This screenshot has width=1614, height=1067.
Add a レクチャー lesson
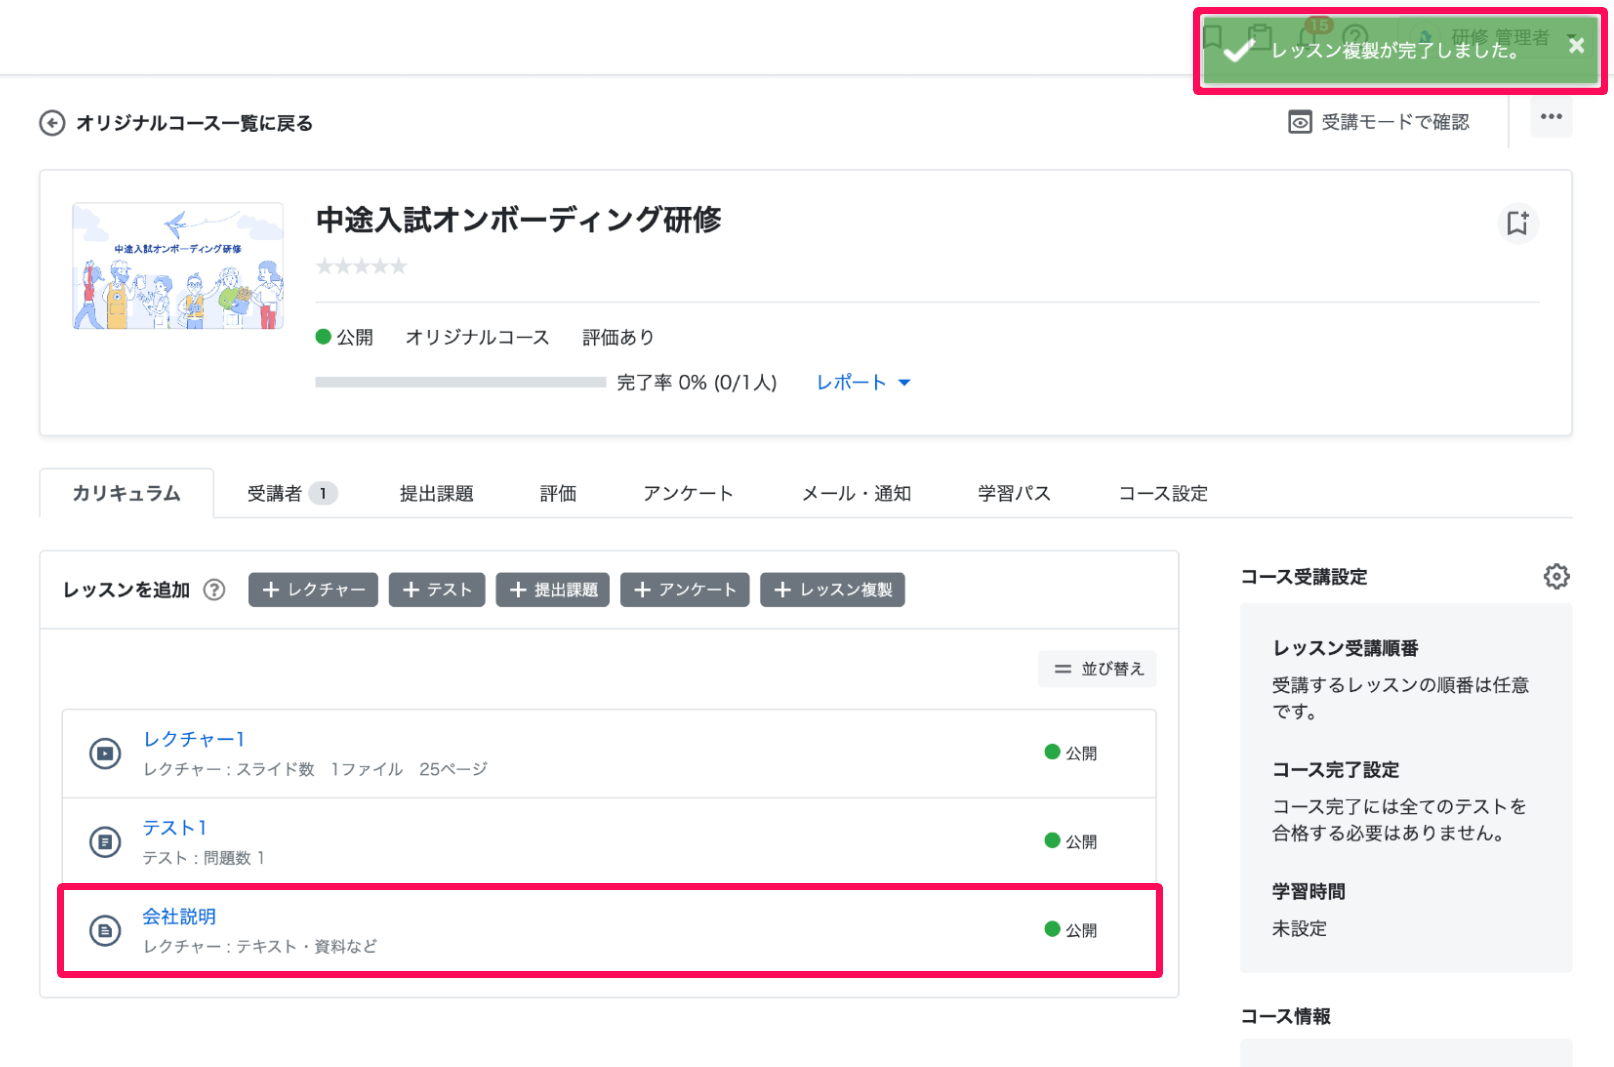pos(313,590)
